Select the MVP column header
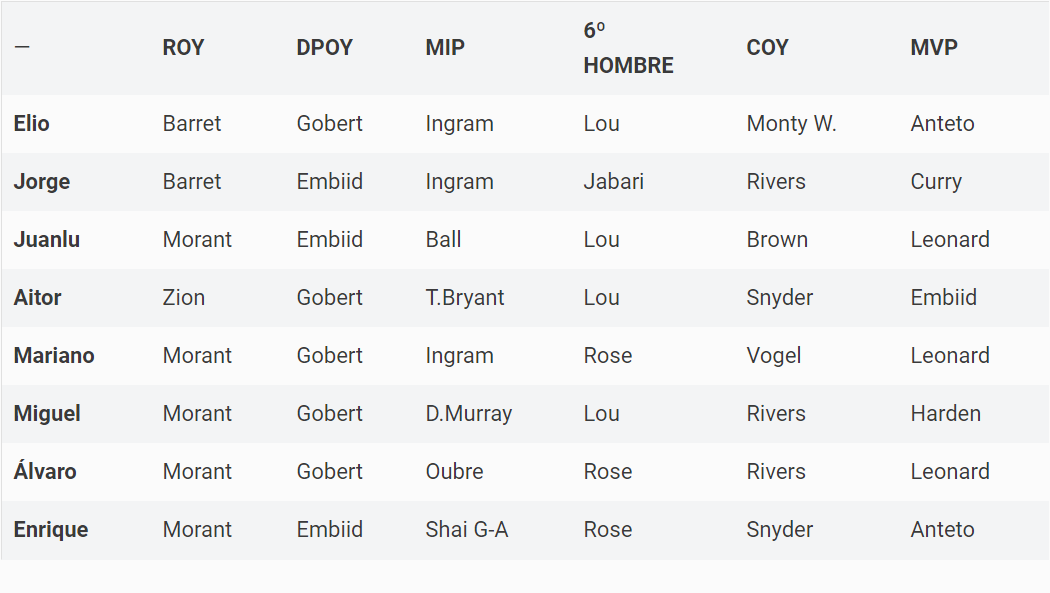The image size is (1050, 593). 933,48
